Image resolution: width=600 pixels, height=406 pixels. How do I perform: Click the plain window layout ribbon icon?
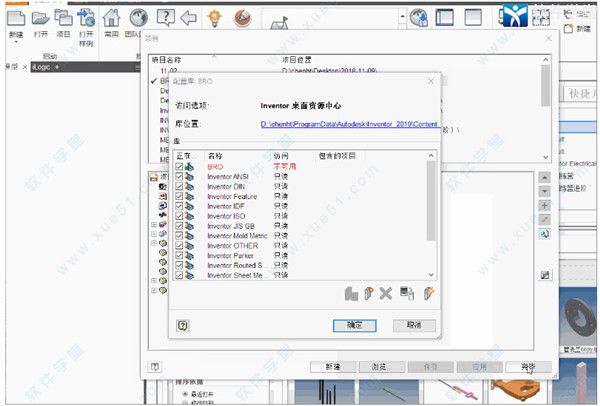point(473,17)
